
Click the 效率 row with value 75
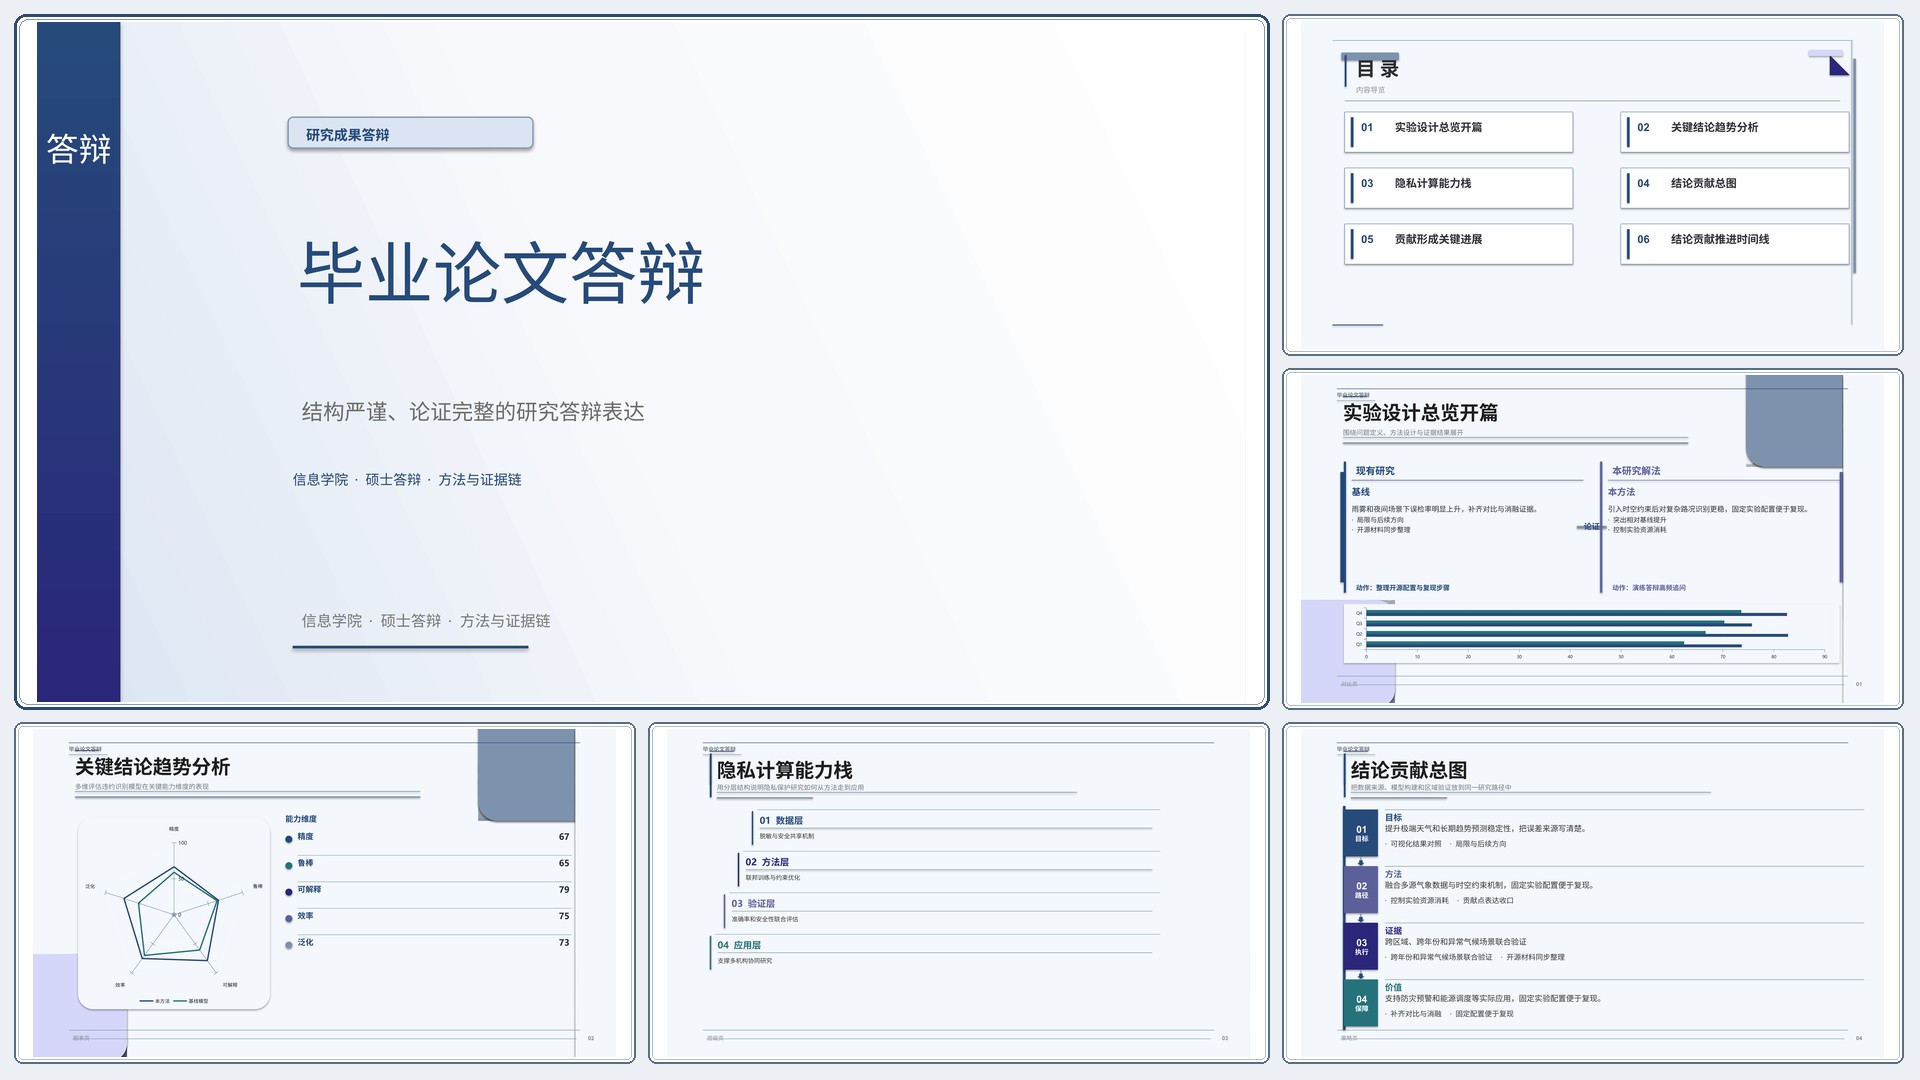(427, 916)
